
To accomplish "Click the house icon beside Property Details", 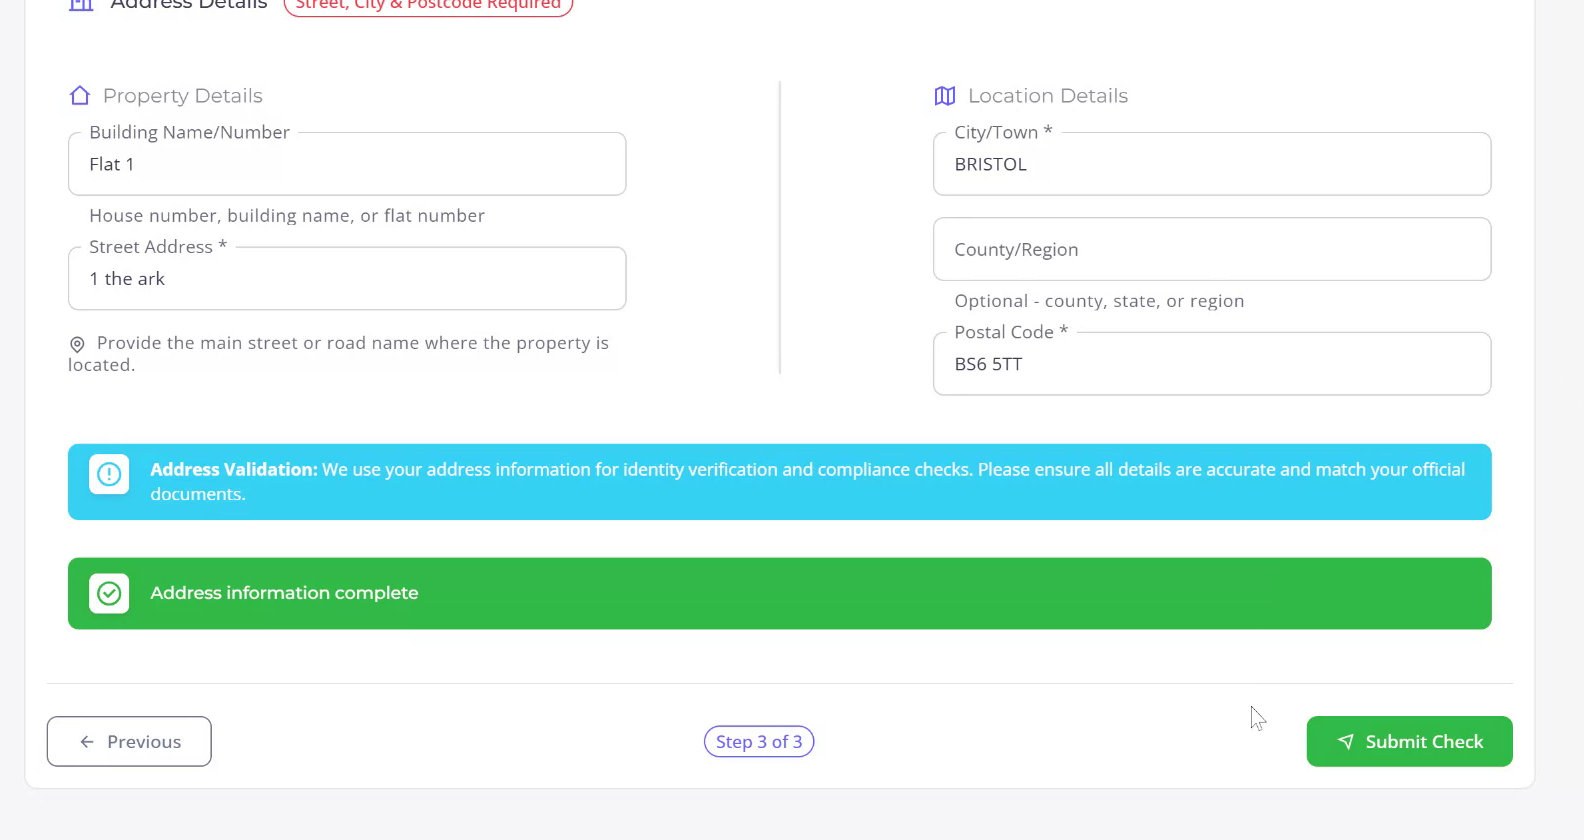I will [x=80, y=96].
